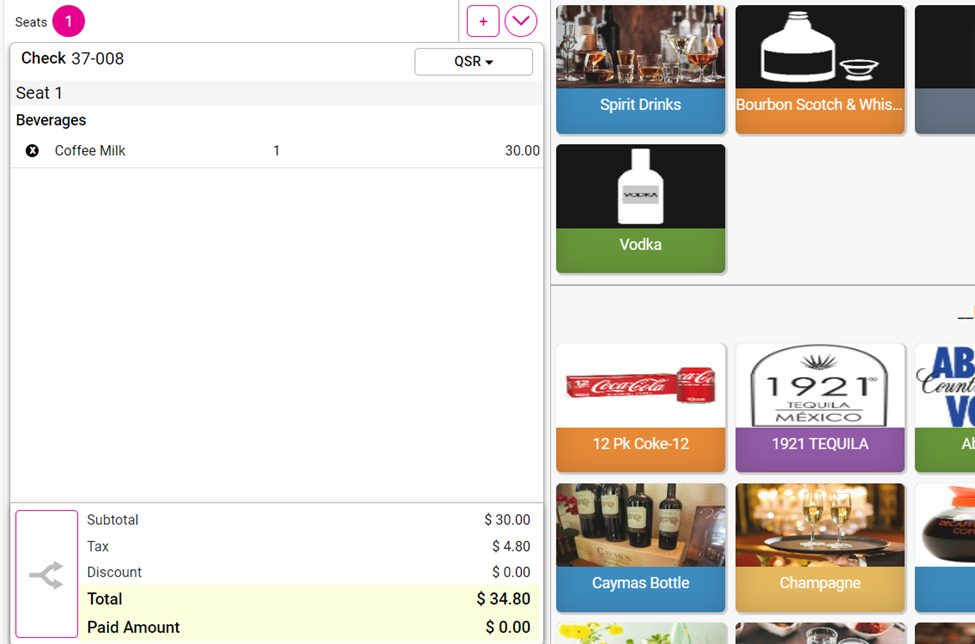
Task: Add a new seat with plus button
Action: pos(483,21)
